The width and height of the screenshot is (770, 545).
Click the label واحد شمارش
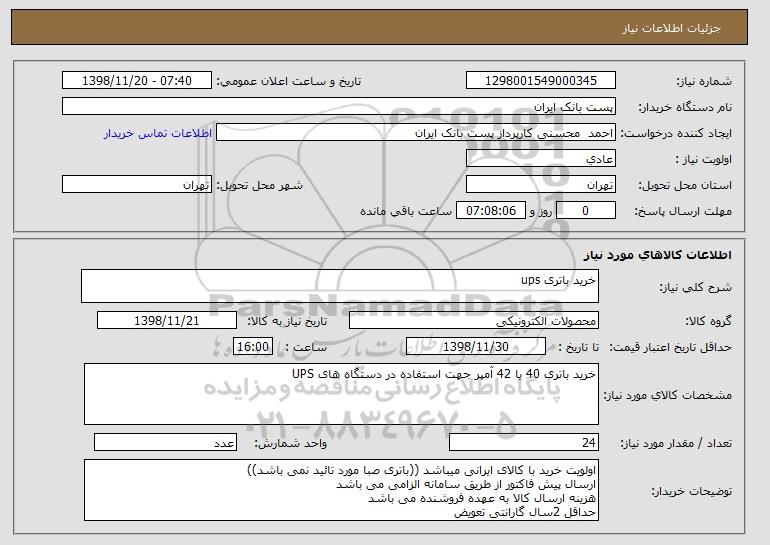291,443
